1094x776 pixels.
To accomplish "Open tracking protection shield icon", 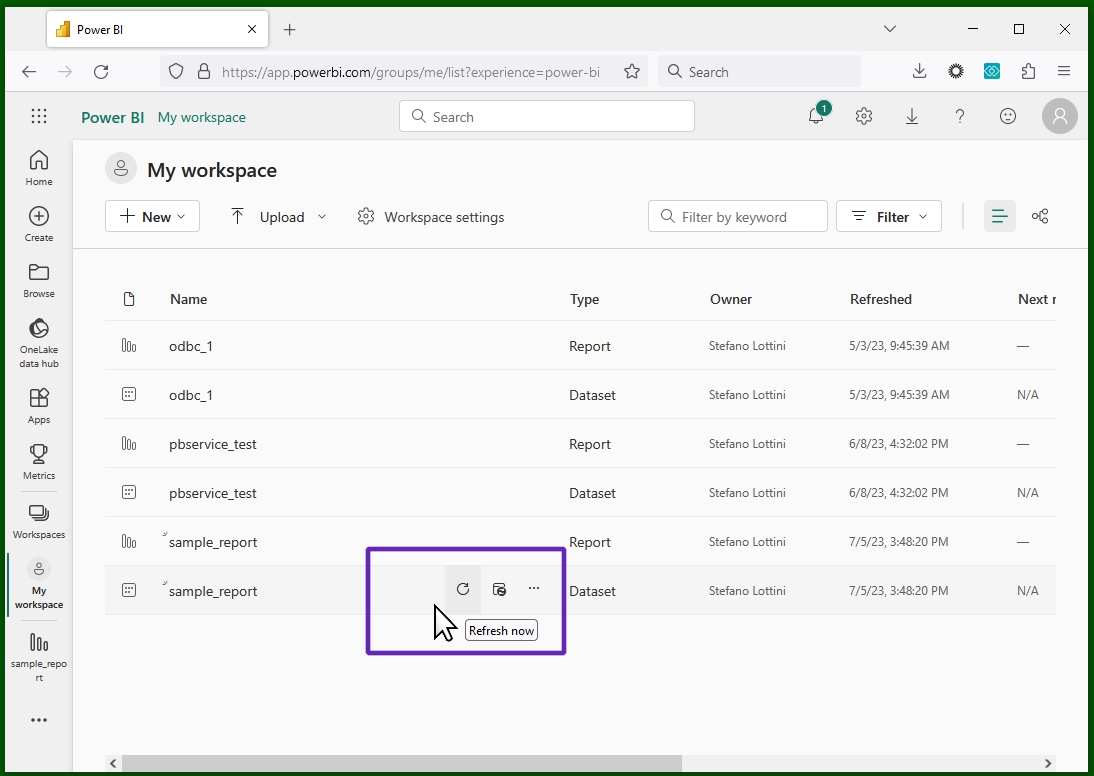I will tap(176, 71).
